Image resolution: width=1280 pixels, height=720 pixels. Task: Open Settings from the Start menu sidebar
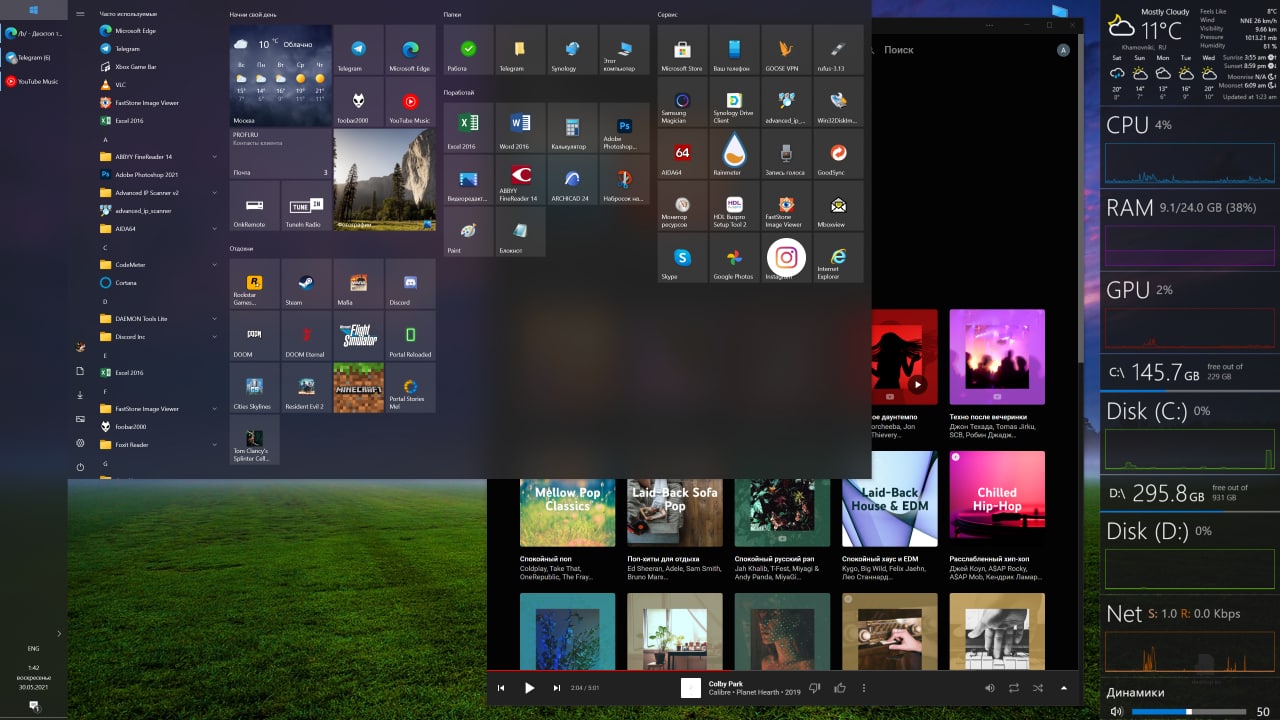80,443
